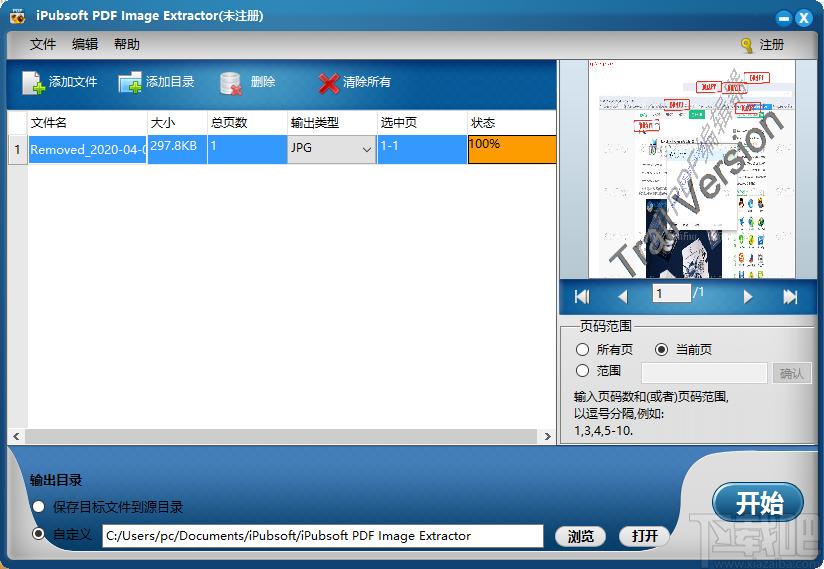The width and height of the screenshot is (824, 569).
Task: Click row number 1 header
Action: pyautogui.click(x=17, y=150)
